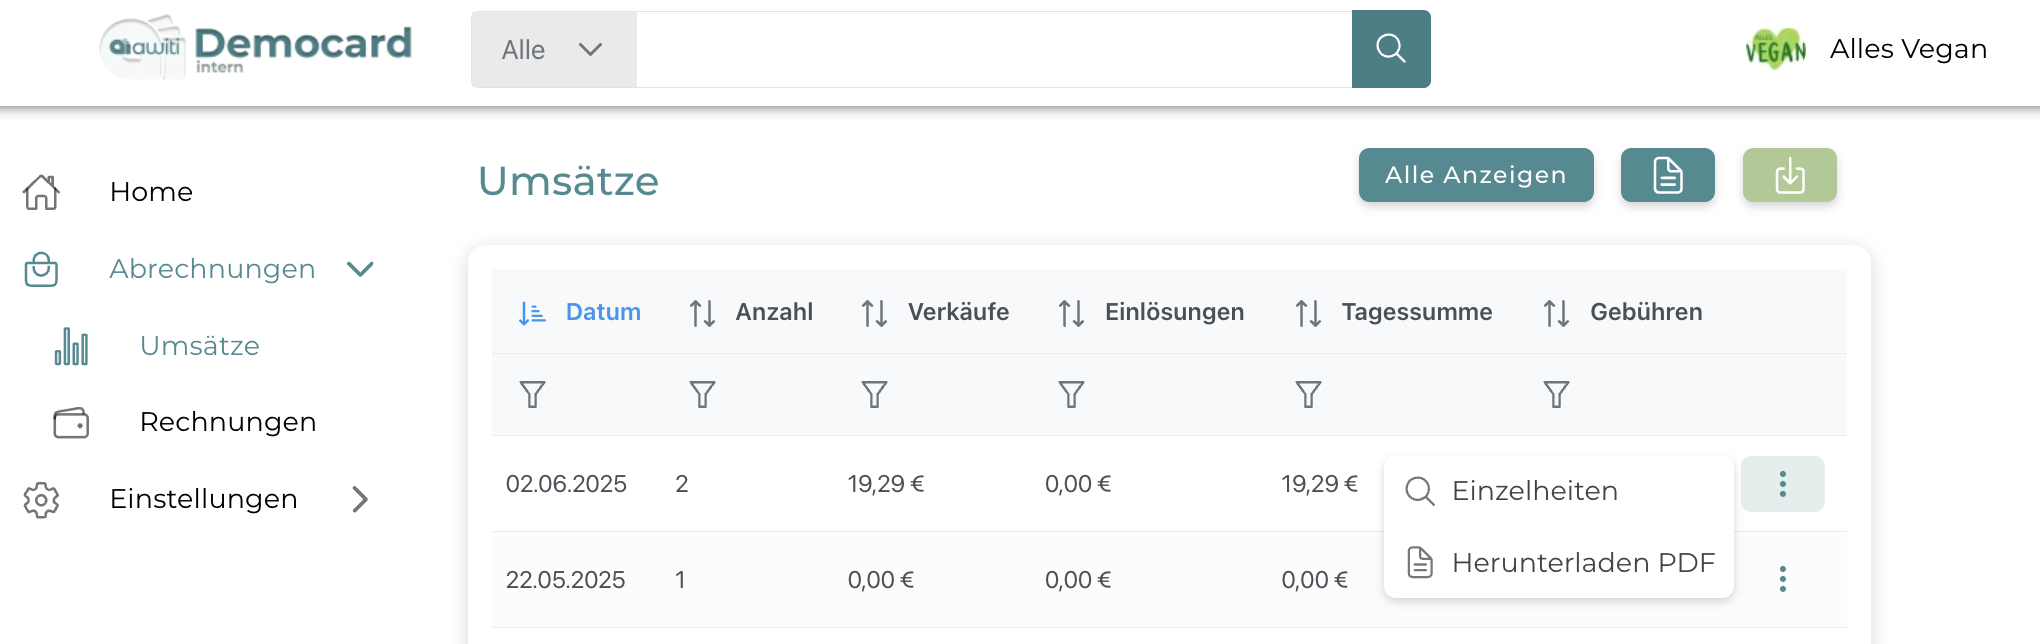Click the document export icon button
The height and width of the screenshot is (644, 2040).
[x=1667, y=175]
